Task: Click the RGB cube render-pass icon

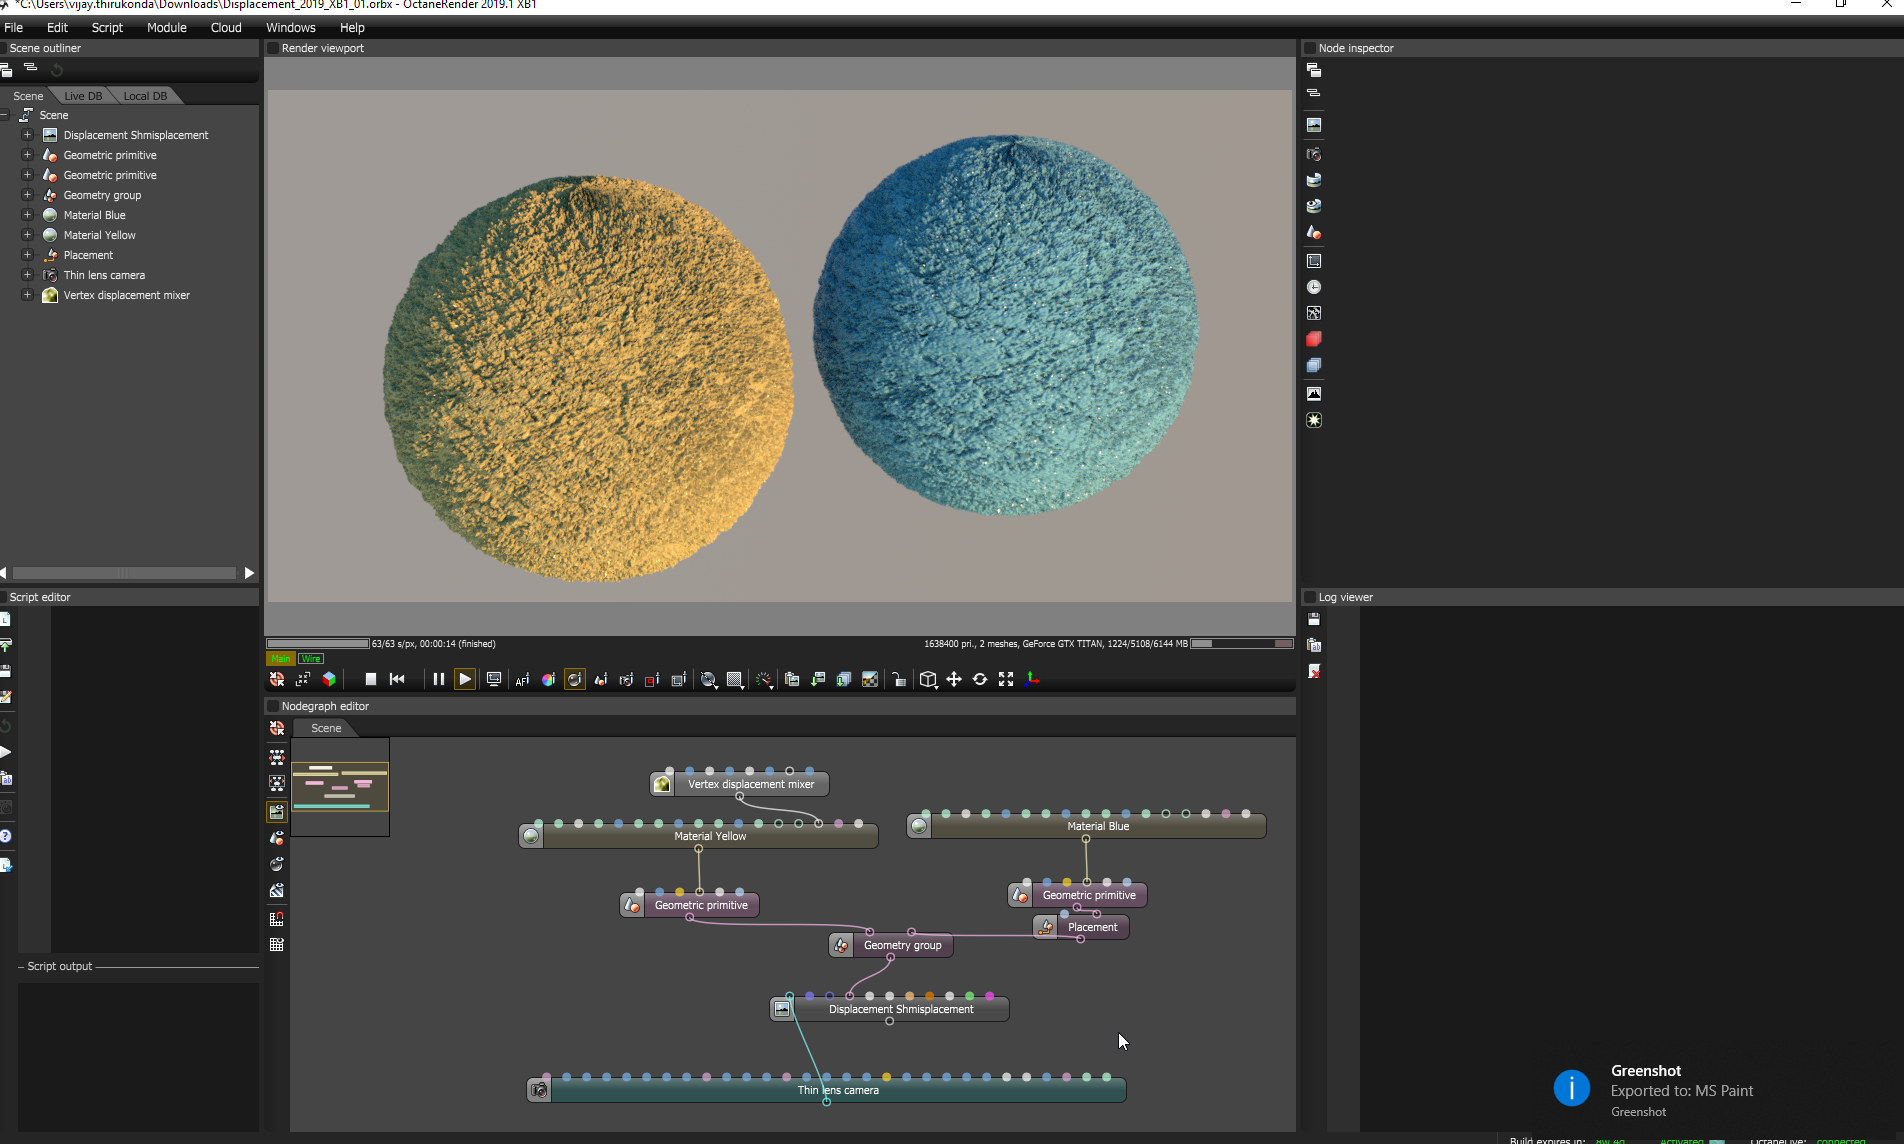Action: coord(329,679)
